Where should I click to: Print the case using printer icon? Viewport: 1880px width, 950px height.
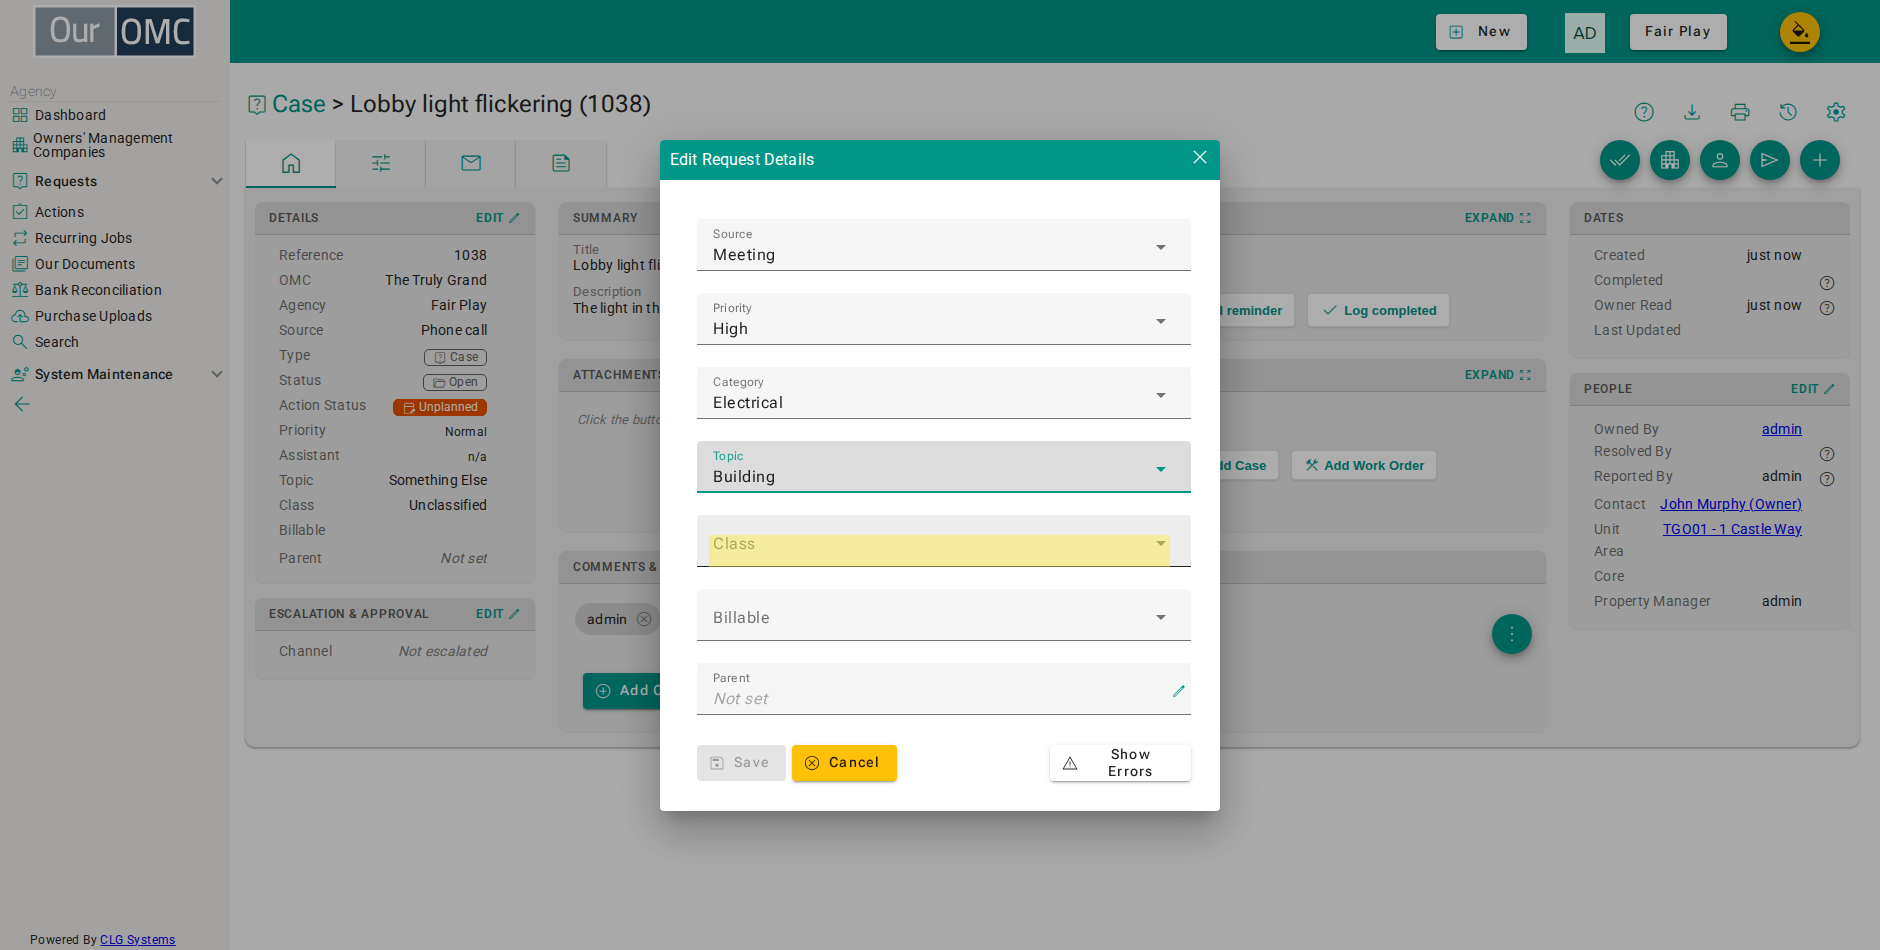[1740, 112]
